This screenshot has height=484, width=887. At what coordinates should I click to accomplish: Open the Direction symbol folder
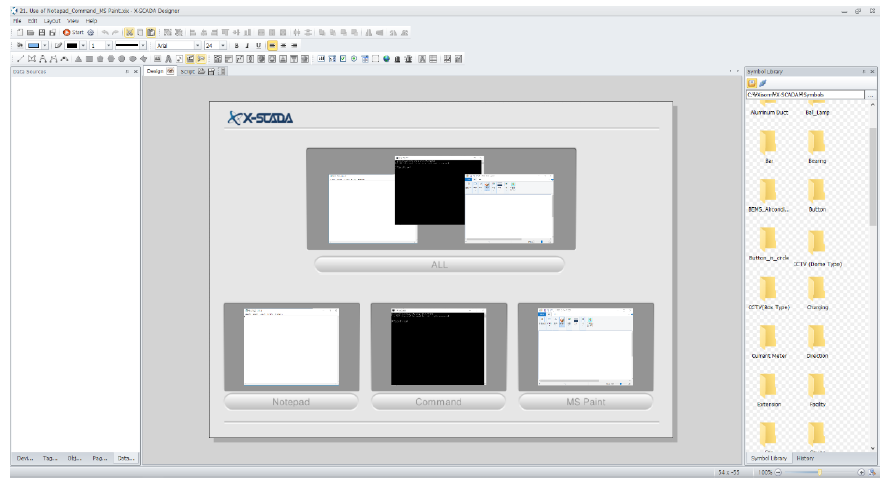[x=816, y=341]
